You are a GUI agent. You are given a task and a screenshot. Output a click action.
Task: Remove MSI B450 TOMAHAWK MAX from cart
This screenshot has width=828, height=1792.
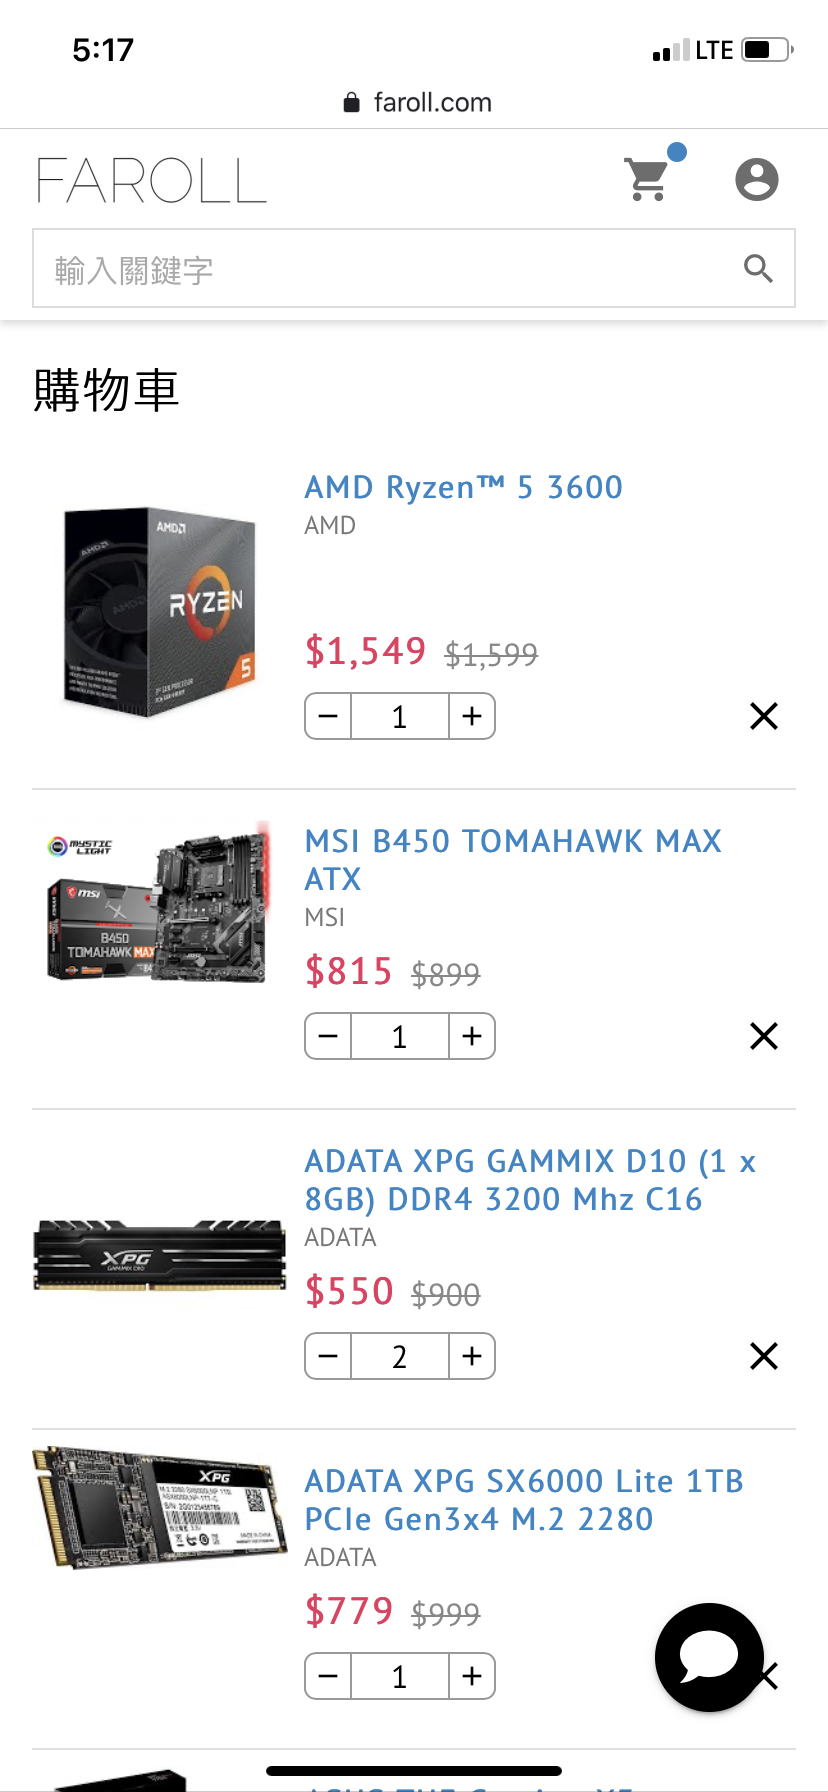coord(764,1036)
